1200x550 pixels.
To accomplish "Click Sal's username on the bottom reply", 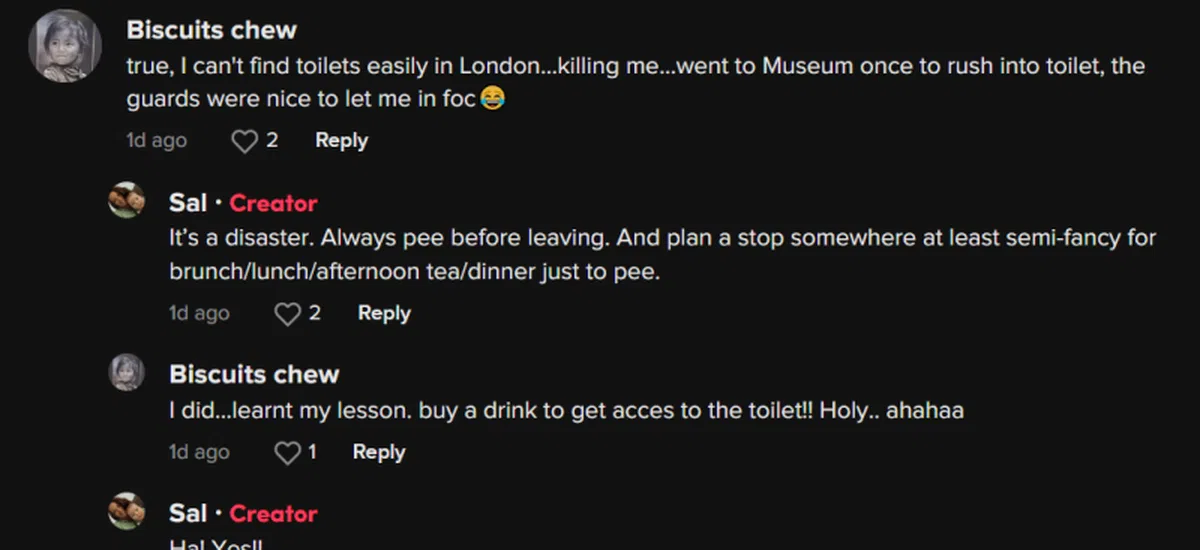I will [188, 514].
